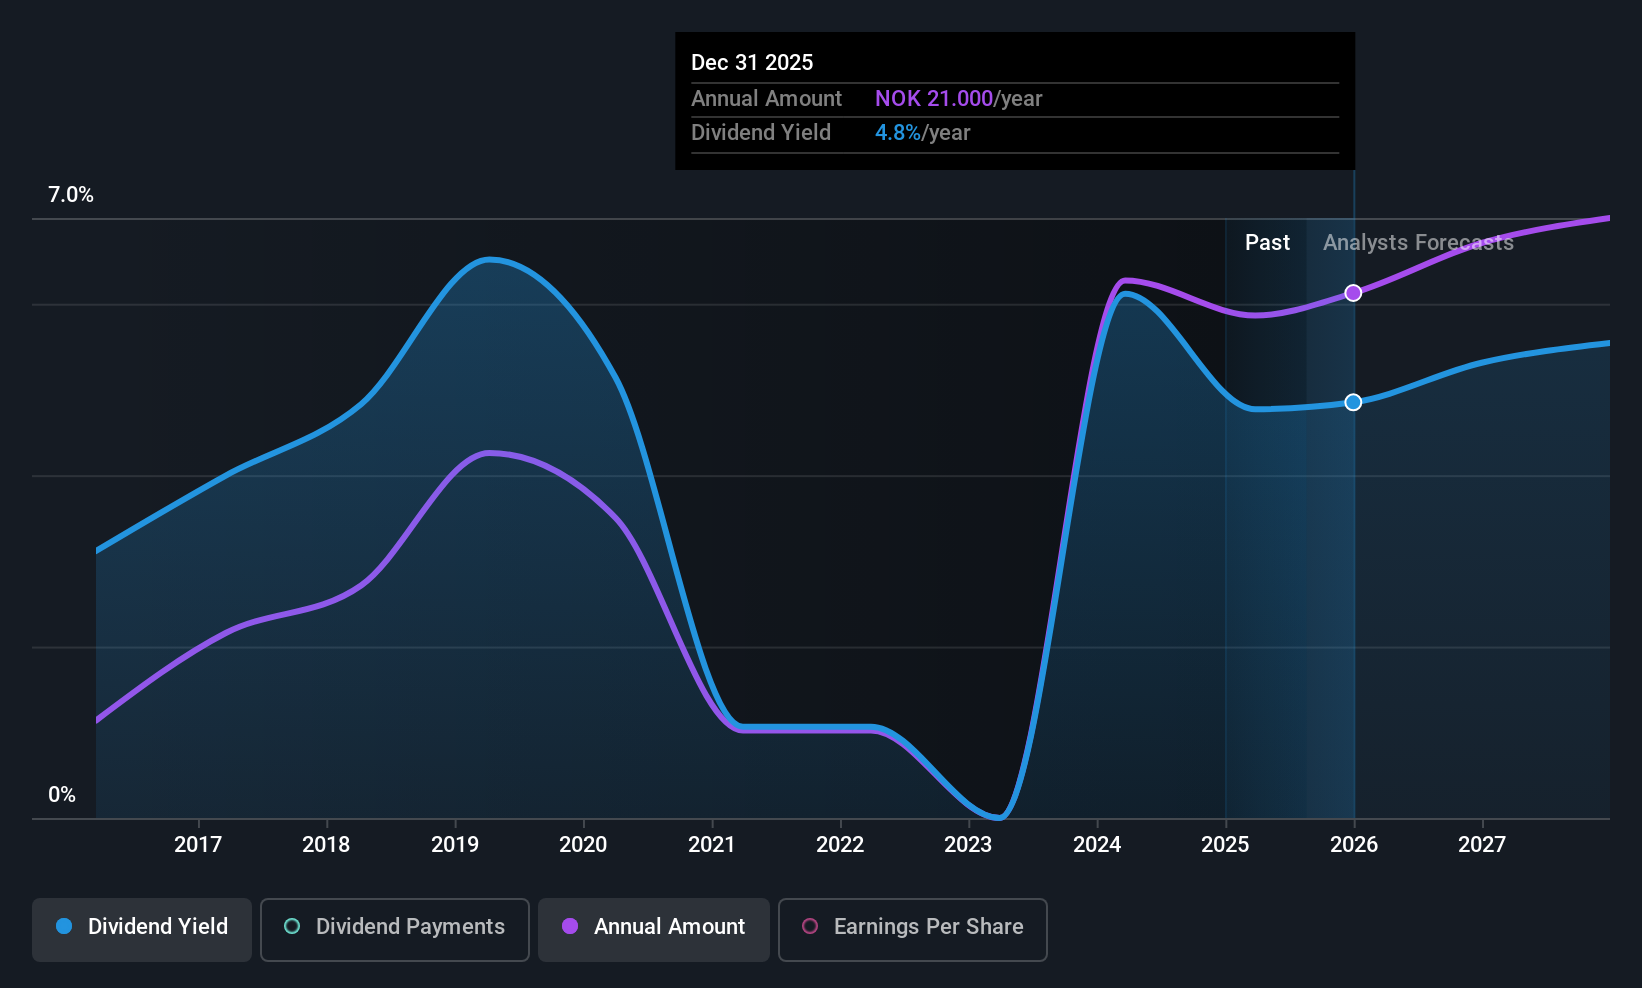Select the 2026 x-axis label
This screenshot has height=988, width=1642.
coord(1354,844)
